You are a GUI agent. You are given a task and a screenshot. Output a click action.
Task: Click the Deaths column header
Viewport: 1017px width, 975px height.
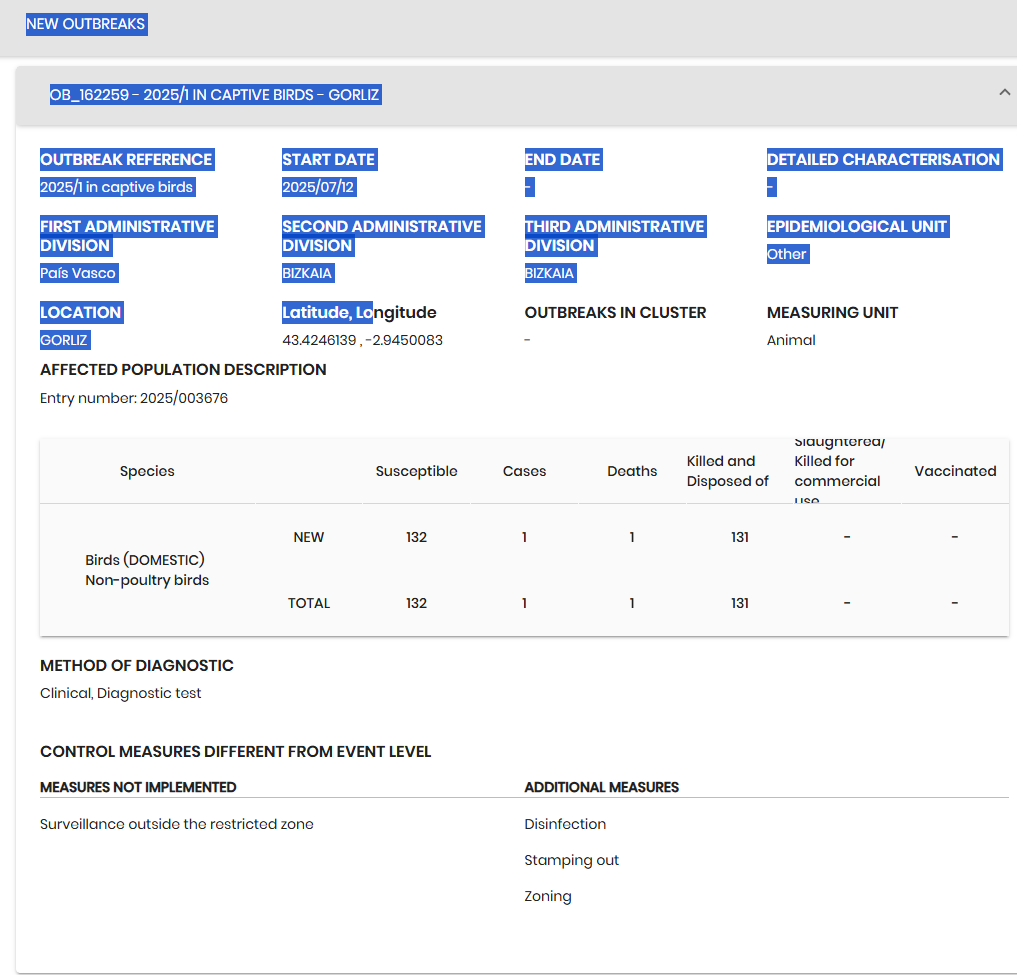(632, 471)
